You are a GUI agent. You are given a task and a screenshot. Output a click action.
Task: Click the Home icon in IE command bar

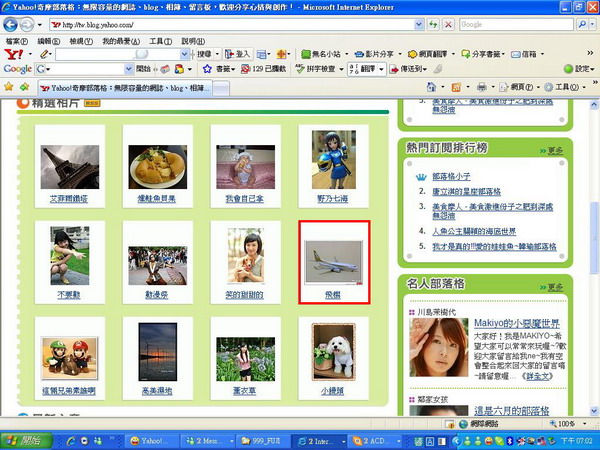click(431, 87)
